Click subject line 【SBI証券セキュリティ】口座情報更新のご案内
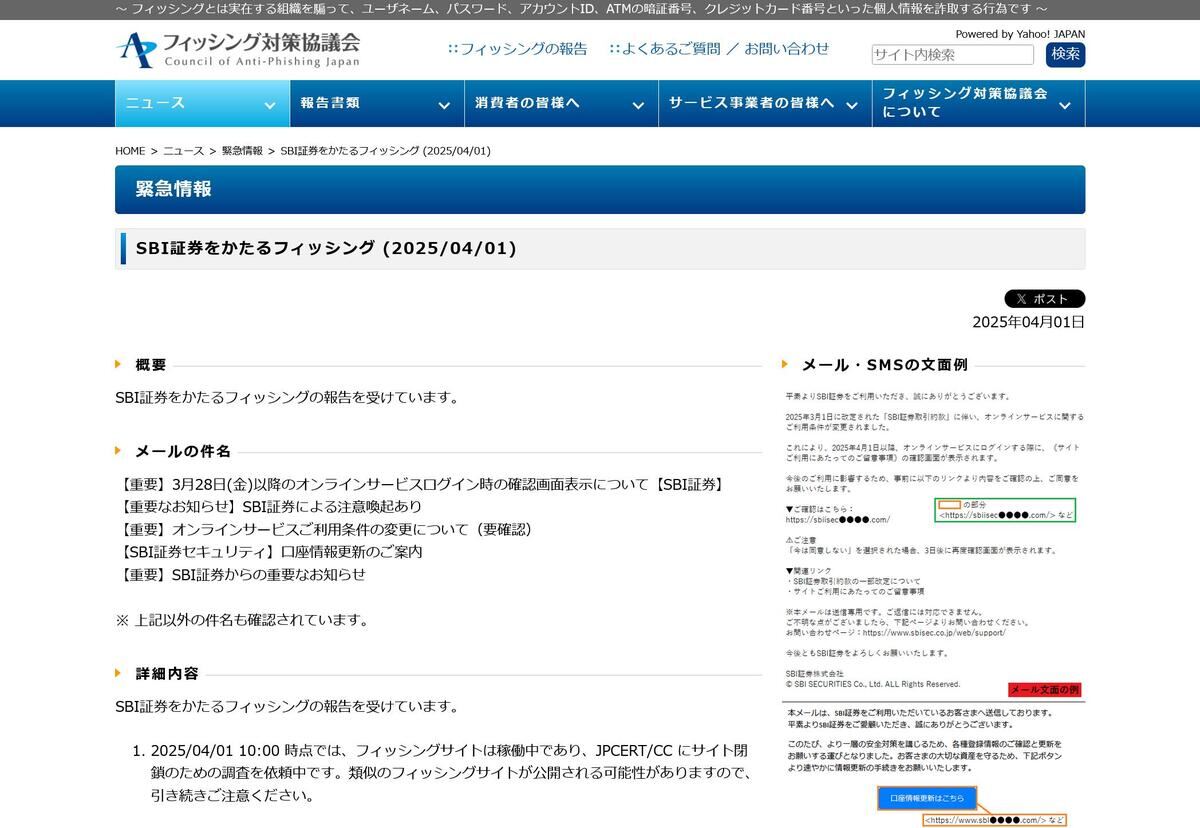Screen dimensions: 1200x828 pos(269,552)
